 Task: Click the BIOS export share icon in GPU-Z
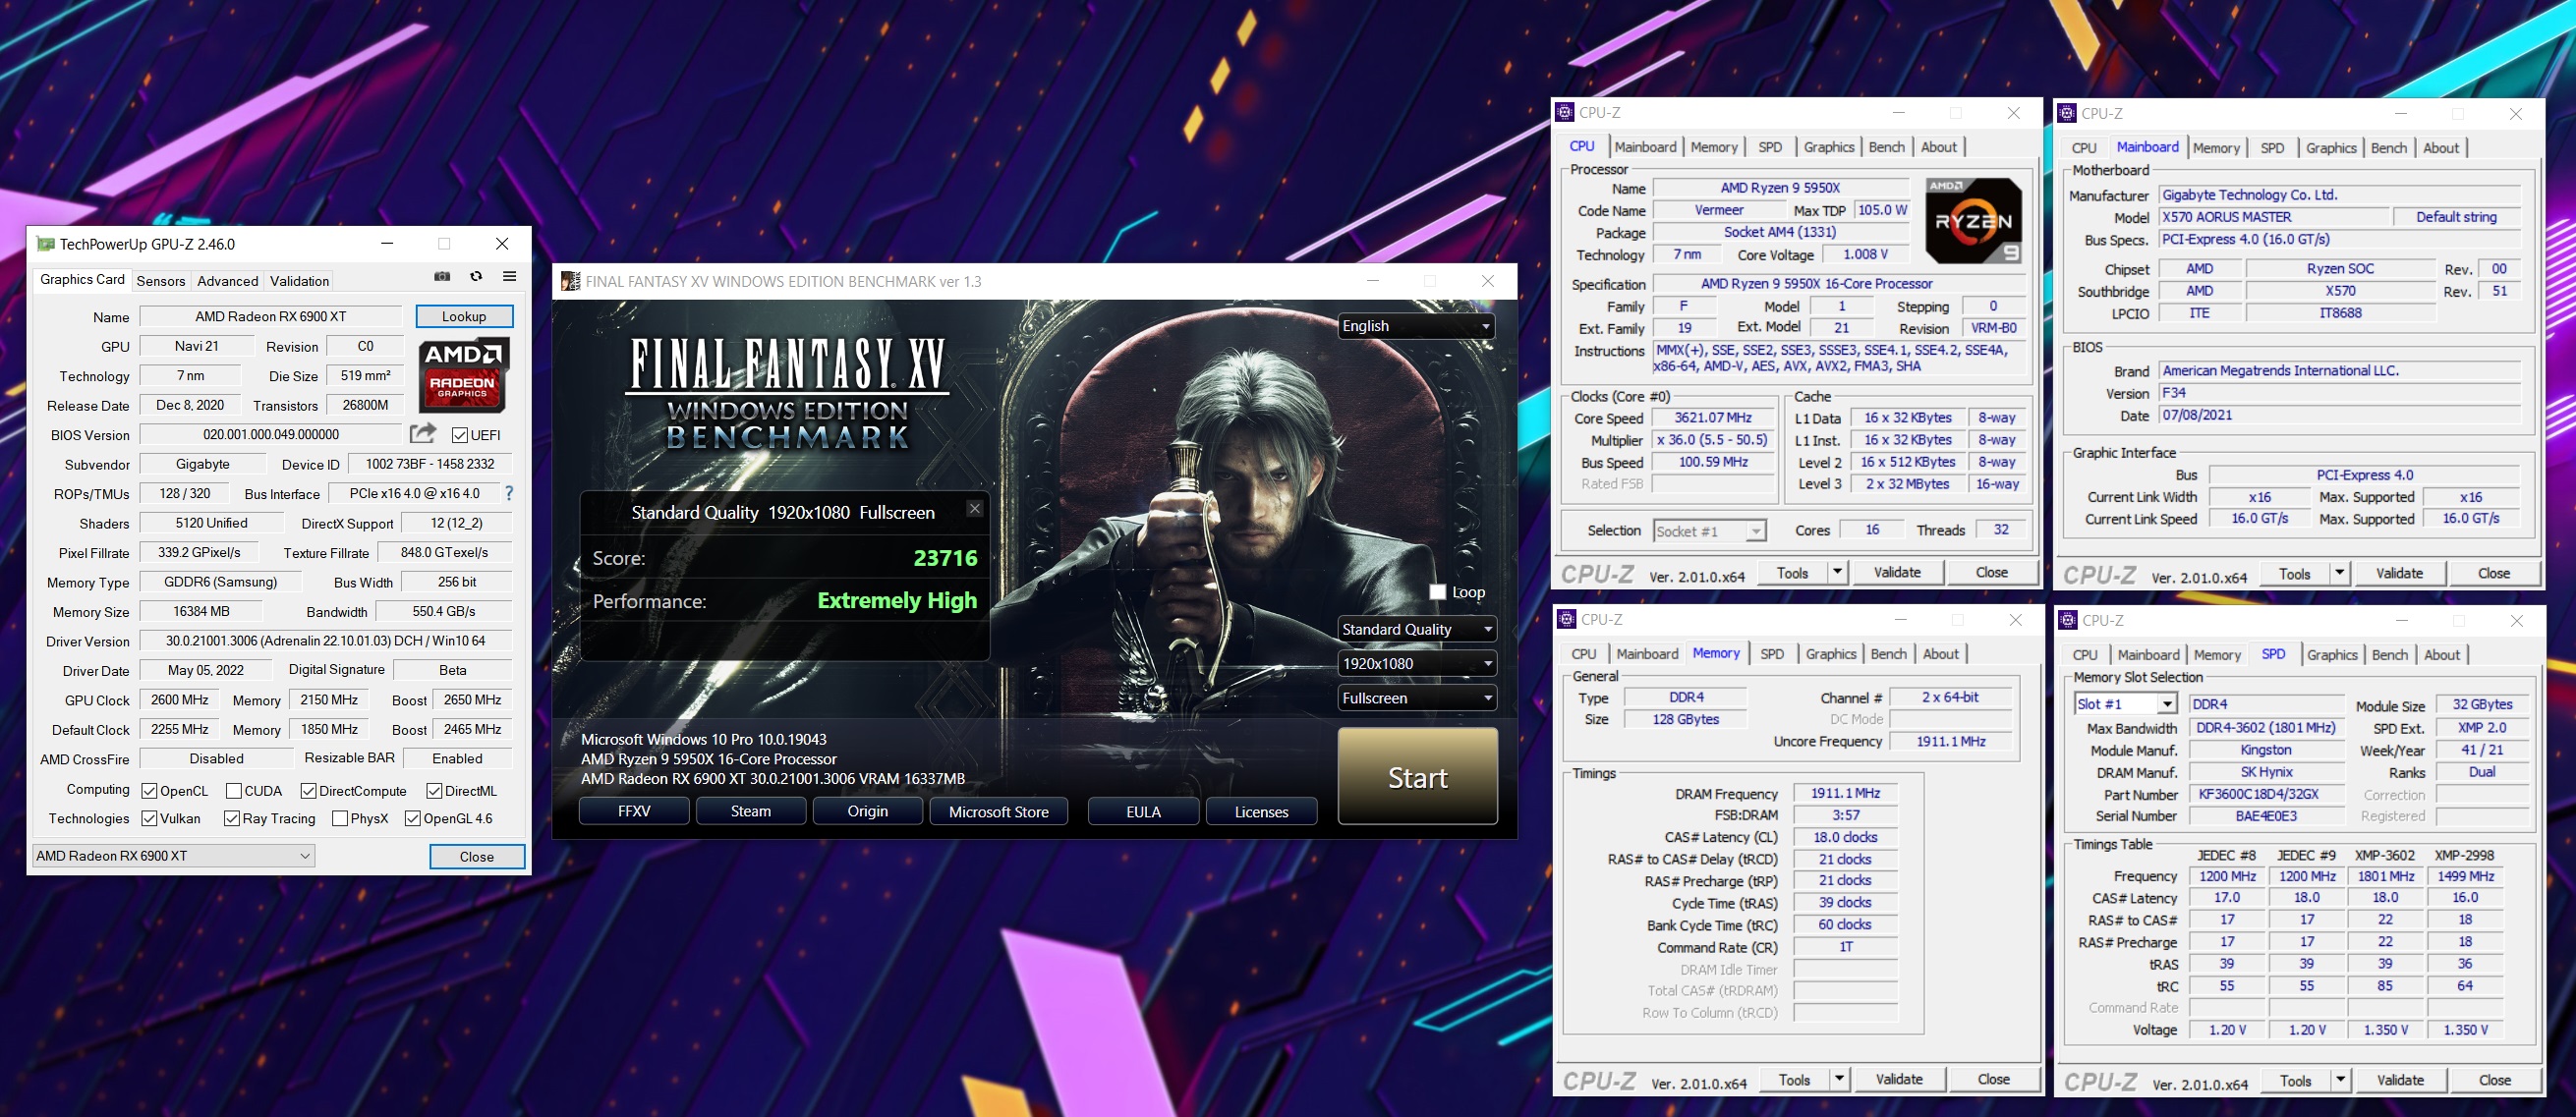423,433
